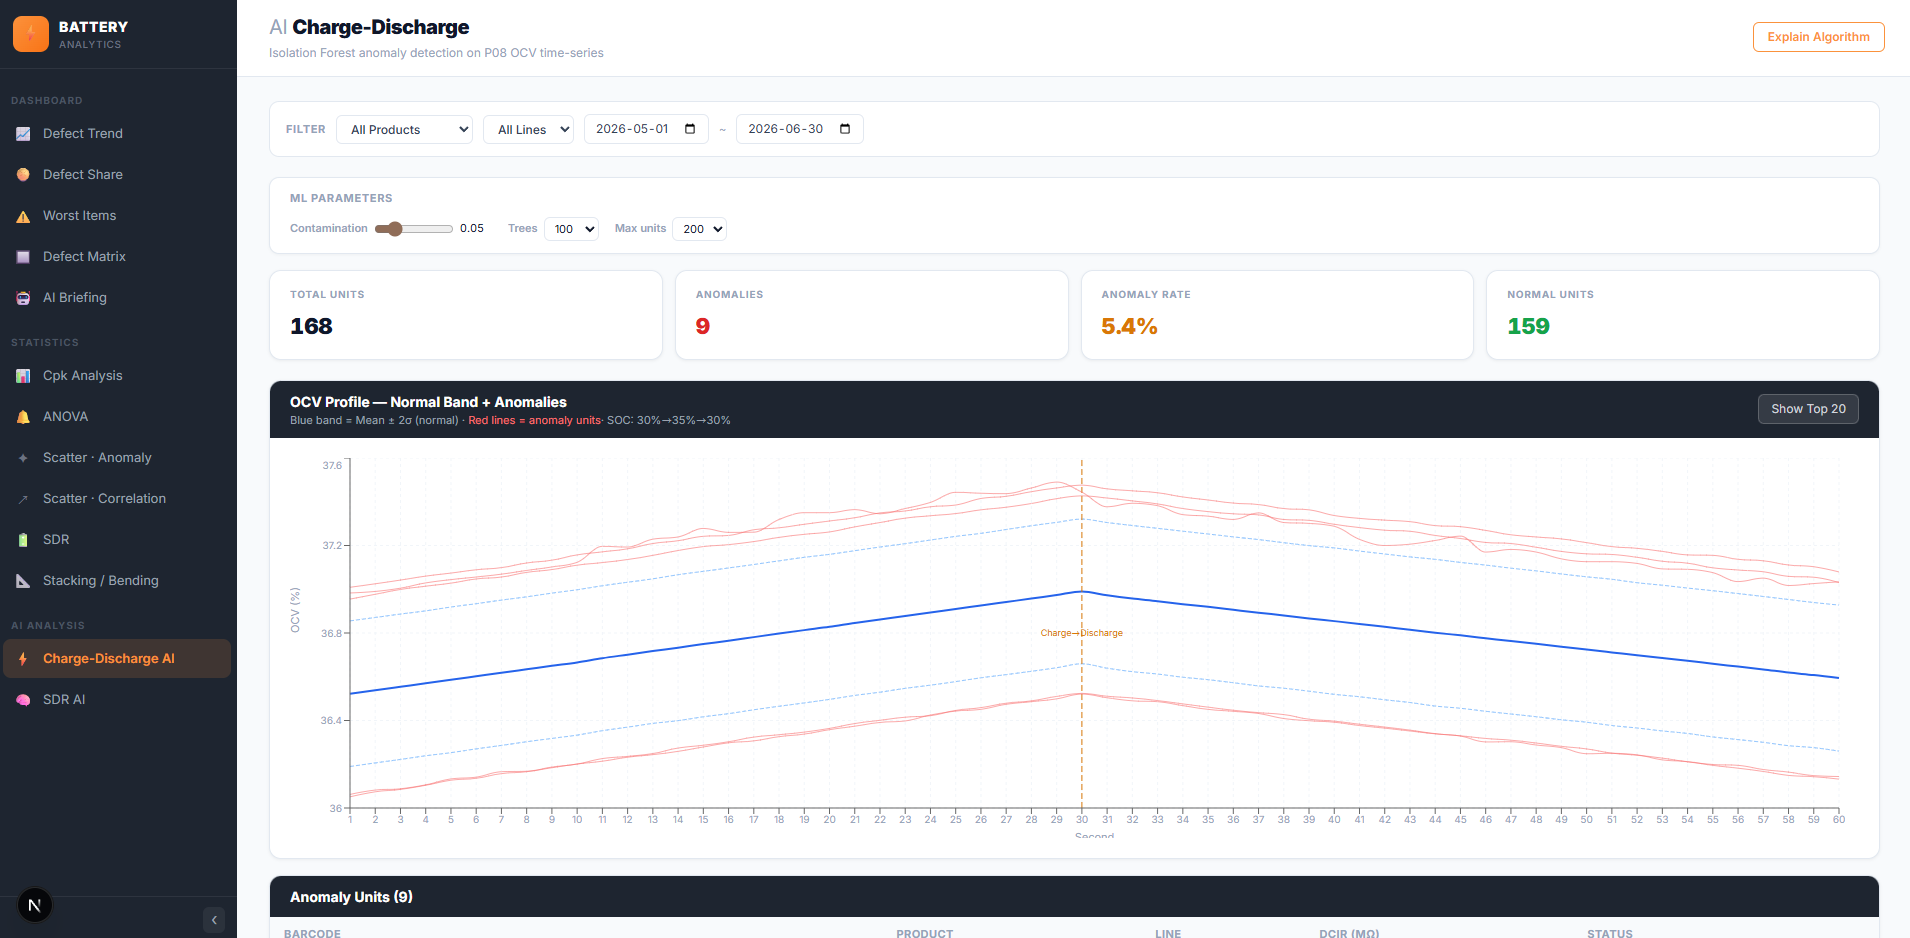Screen dimensions: 1910x938
Task: Open the start date calendar picker
Action: pos(690,129)
